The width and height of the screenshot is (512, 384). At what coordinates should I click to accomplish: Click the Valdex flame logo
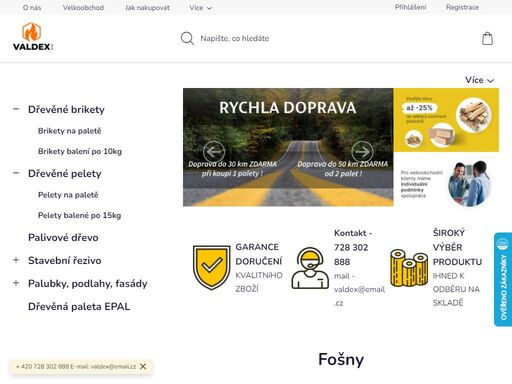click(x=33, y=36)
